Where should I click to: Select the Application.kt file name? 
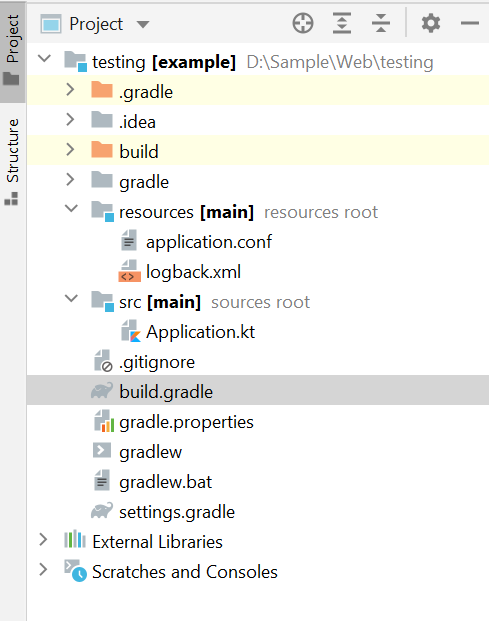[200, 332]
